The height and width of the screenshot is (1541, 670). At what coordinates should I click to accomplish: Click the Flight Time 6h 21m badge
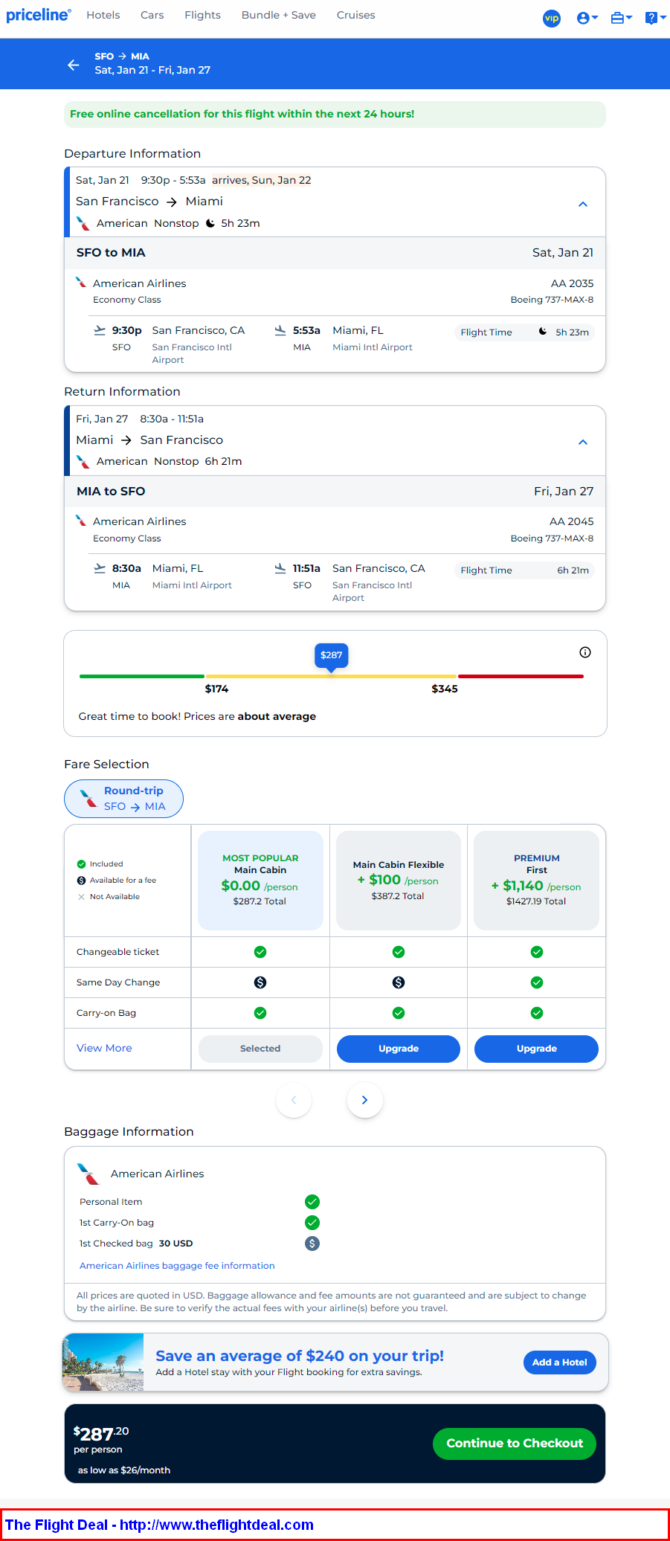[524, 570]
